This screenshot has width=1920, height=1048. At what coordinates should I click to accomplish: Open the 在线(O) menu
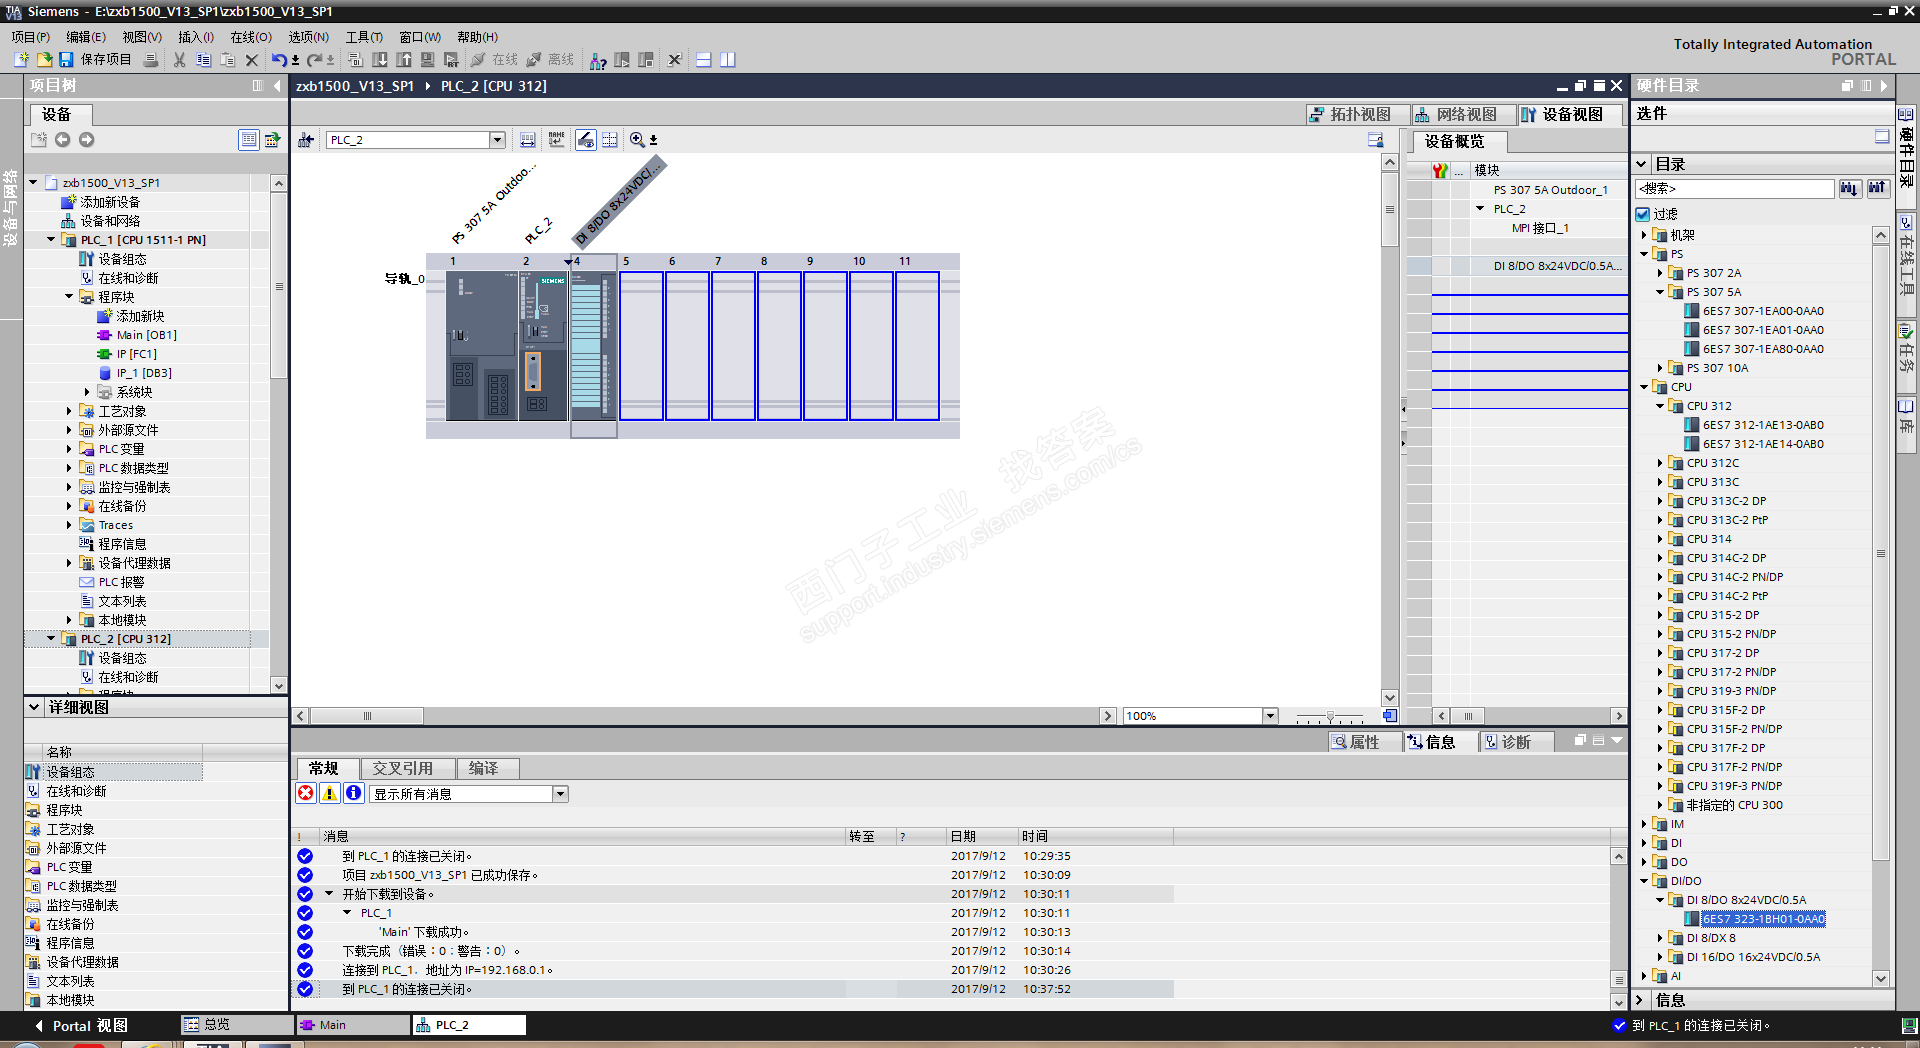(x=250, y=37)
